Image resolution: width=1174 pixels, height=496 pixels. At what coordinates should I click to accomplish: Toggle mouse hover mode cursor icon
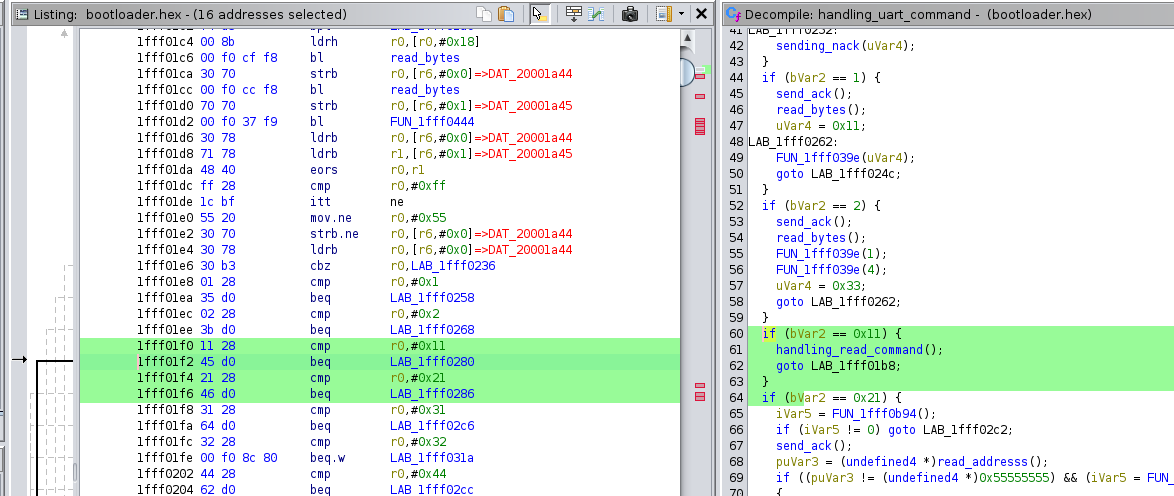click(x=540, y=14)
